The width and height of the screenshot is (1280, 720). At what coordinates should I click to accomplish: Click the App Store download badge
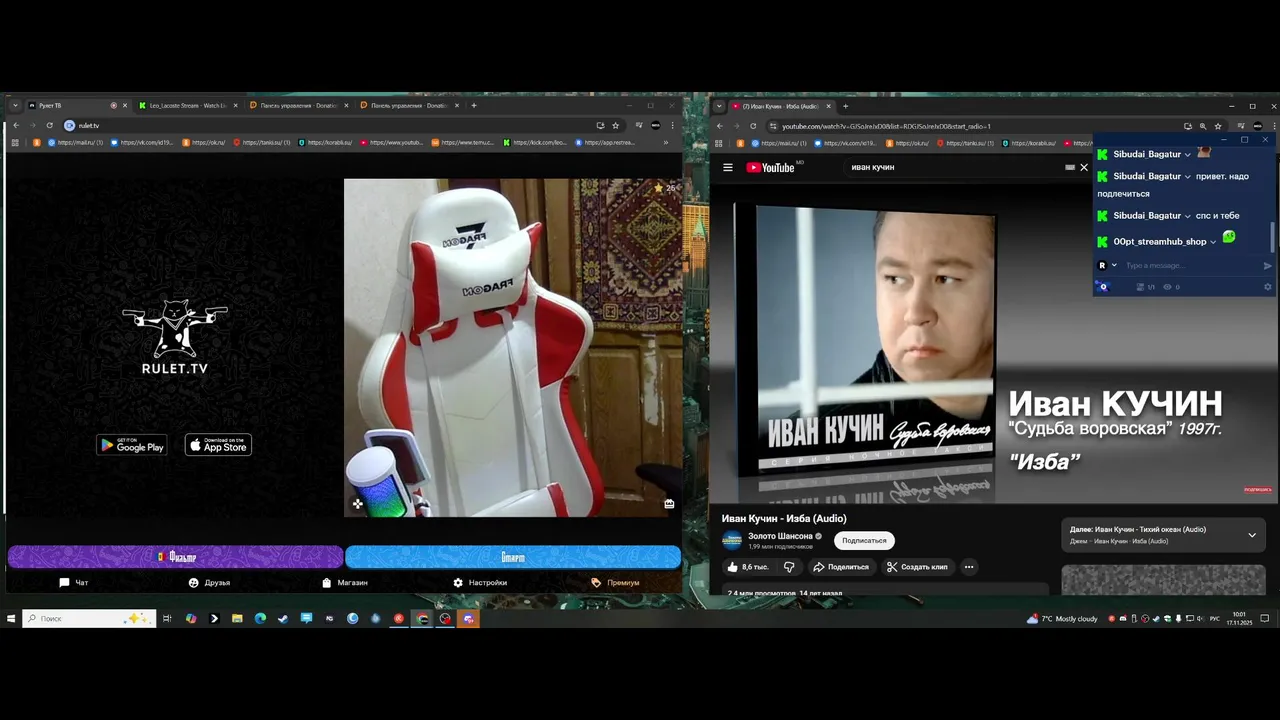(x=218, y=445)
